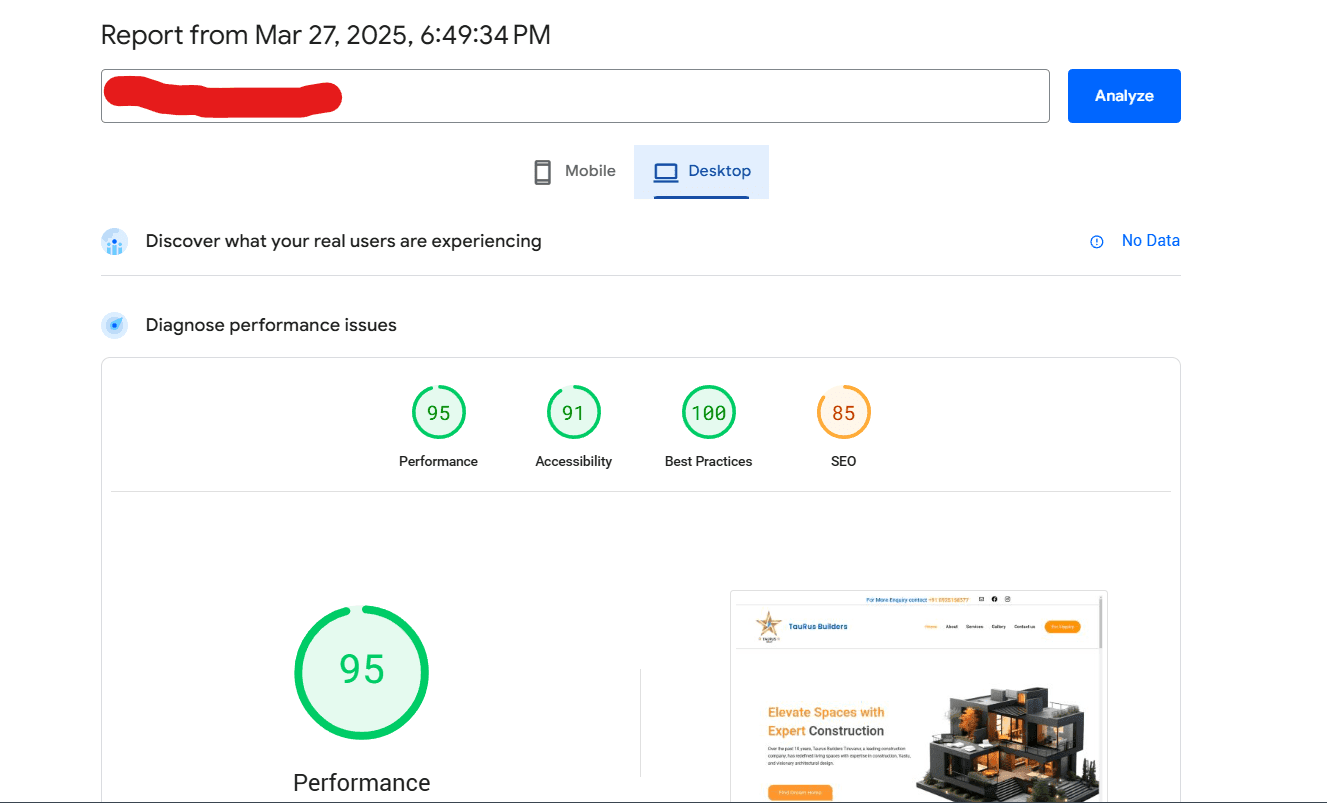Image resolution: width=1327 pixels, height=803 pixels.
Task: Click the orange enquiry button in preview header
Action: [1062, 627]
